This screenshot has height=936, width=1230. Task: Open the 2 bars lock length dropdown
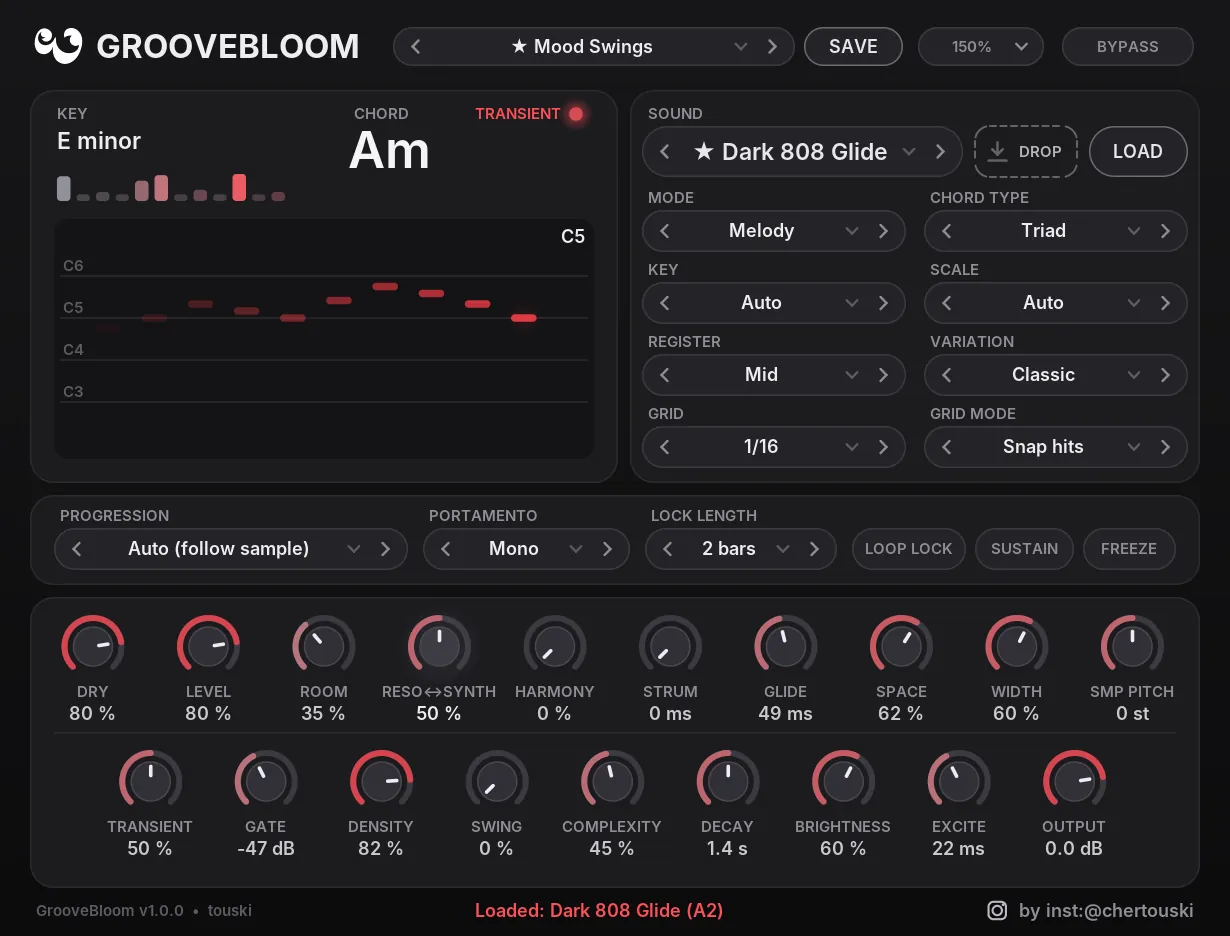click(741, 548)
